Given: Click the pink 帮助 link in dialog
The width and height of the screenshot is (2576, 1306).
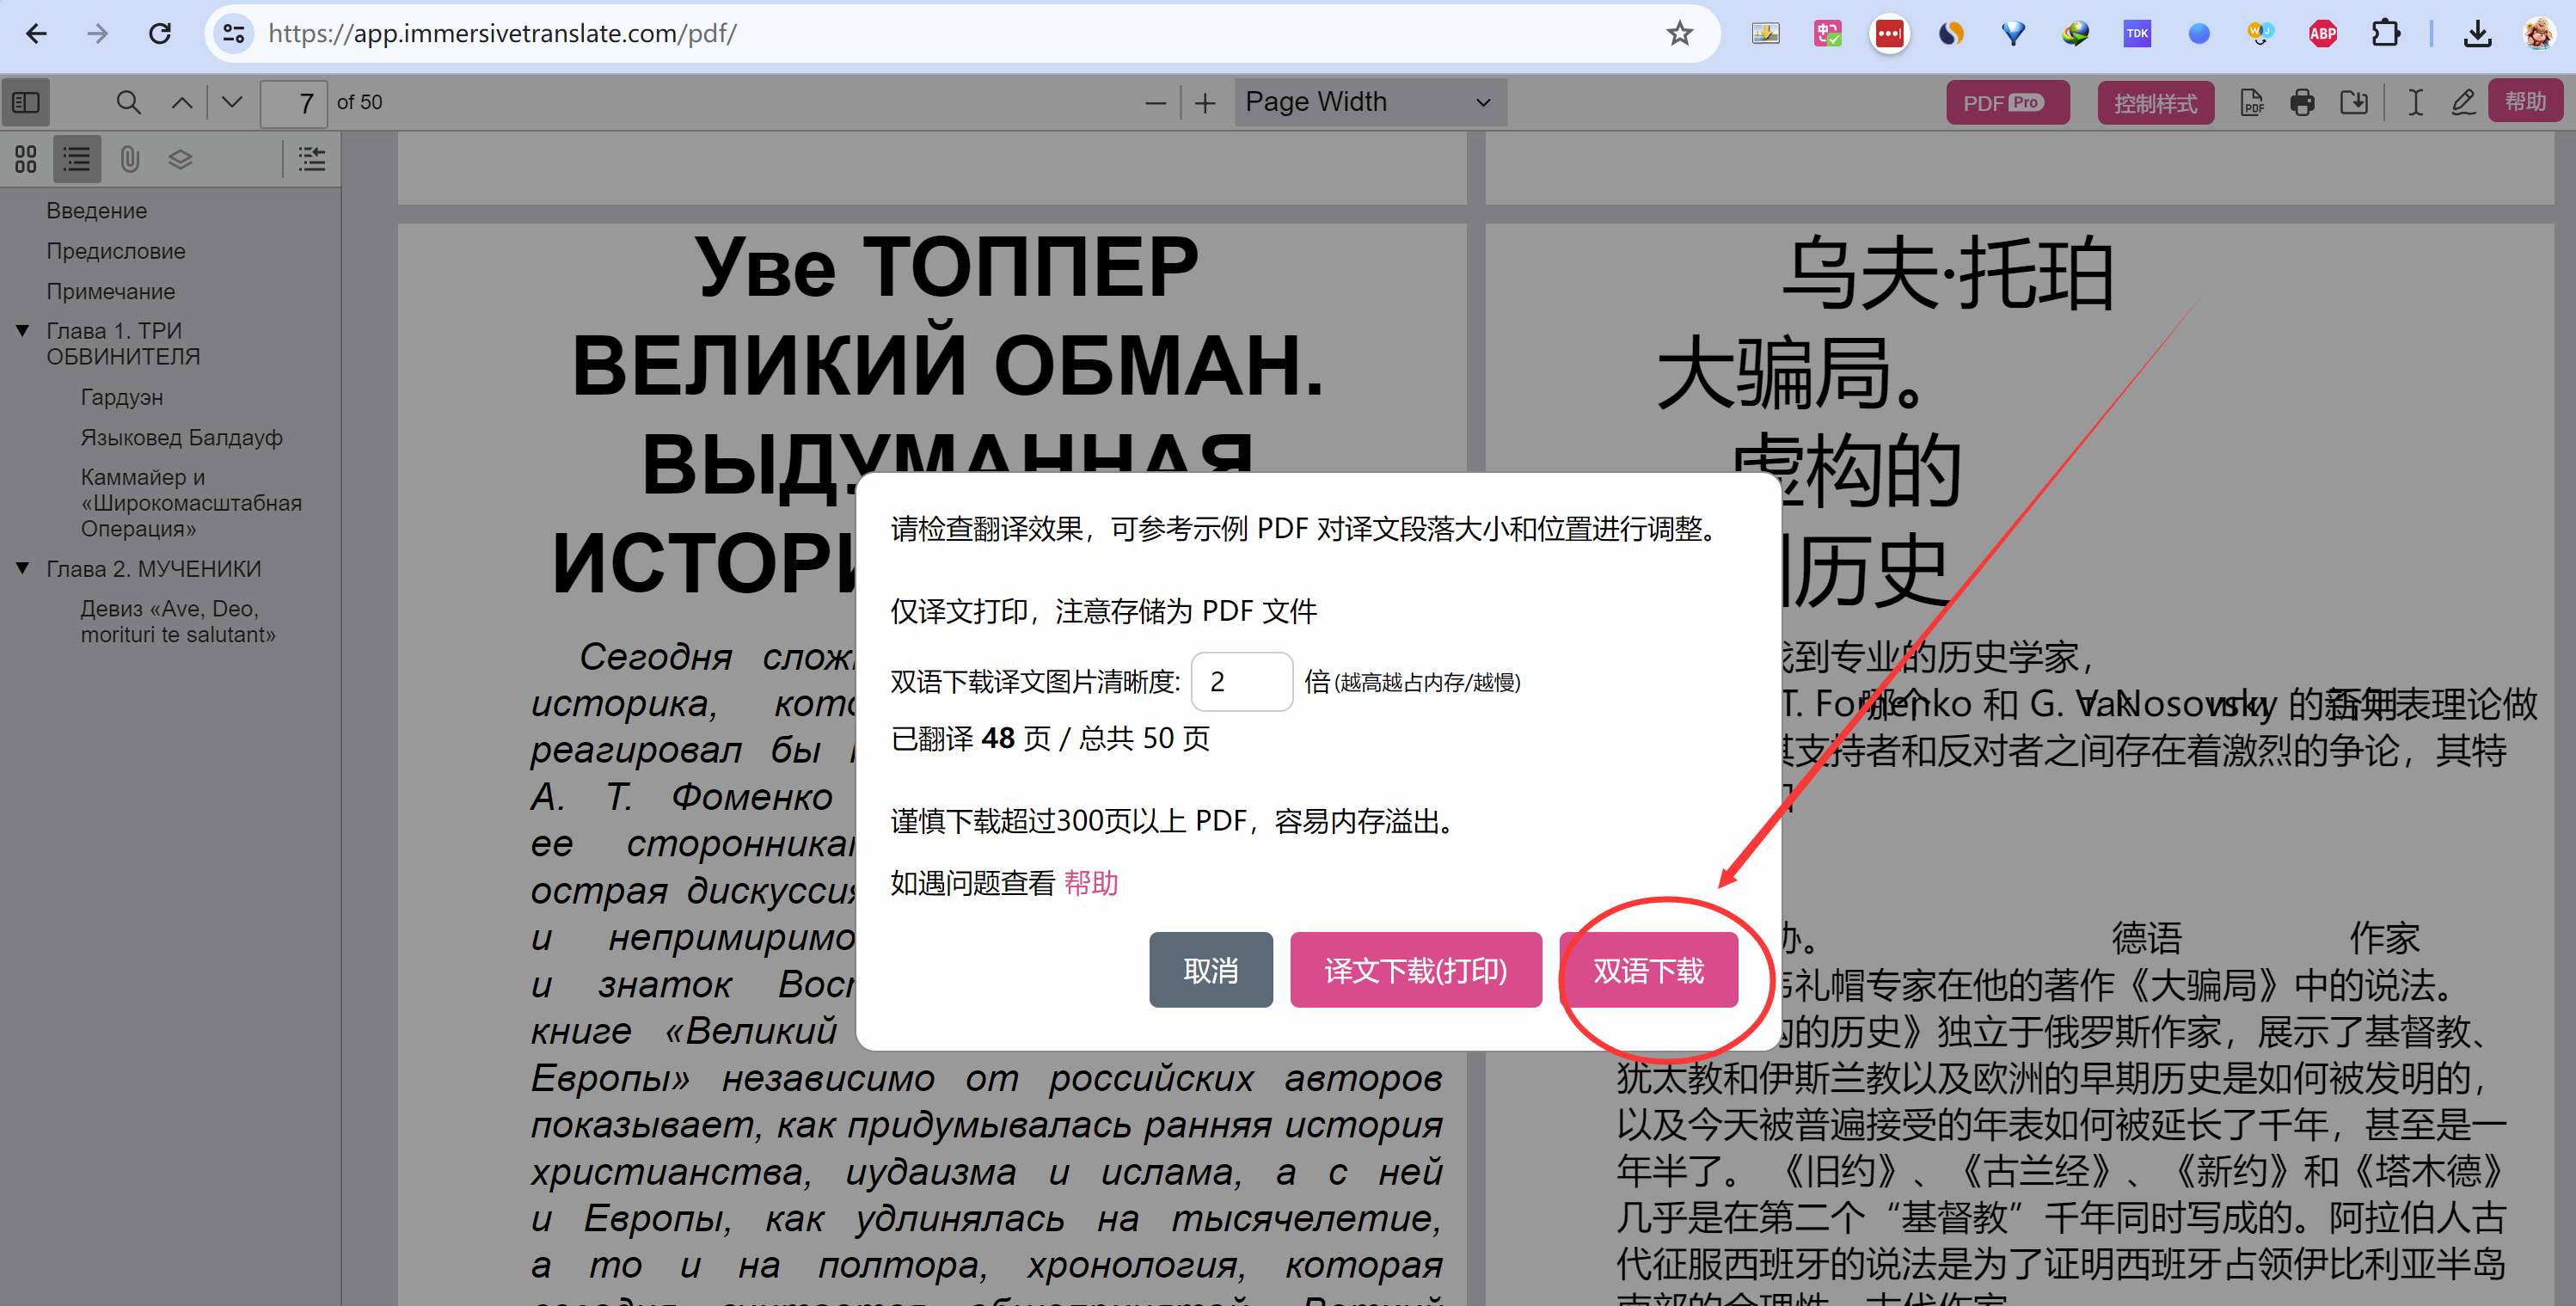Looking at the screenshot, I should pyautogui.click(x=1090, y=883).
